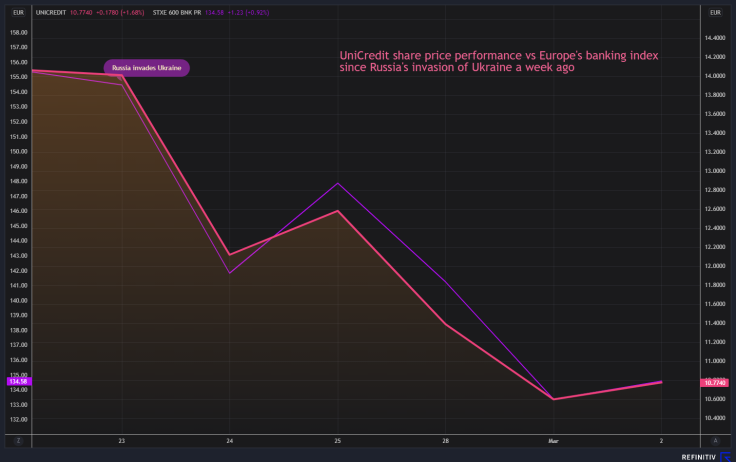Click the 12.0000 label on right axis

point(715,266)
